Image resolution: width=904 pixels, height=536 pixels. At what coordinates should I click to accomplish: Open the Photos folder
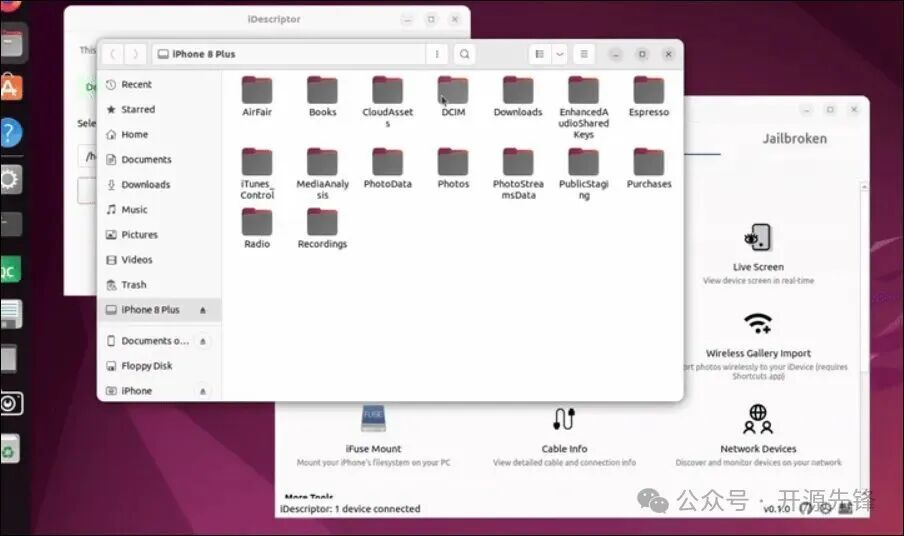pyautogui.click(x=453, y=168)
